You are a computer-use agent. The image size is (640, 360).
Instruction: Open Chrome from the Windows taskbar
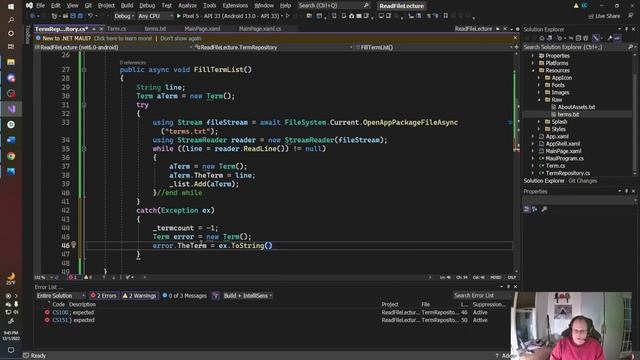(x=11, y=156)
